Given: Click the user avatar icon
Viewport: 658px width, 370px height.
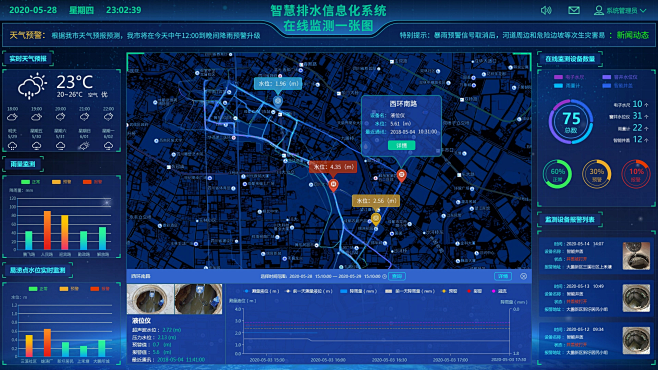Looking at the screenshot, I should click(599, 10).
